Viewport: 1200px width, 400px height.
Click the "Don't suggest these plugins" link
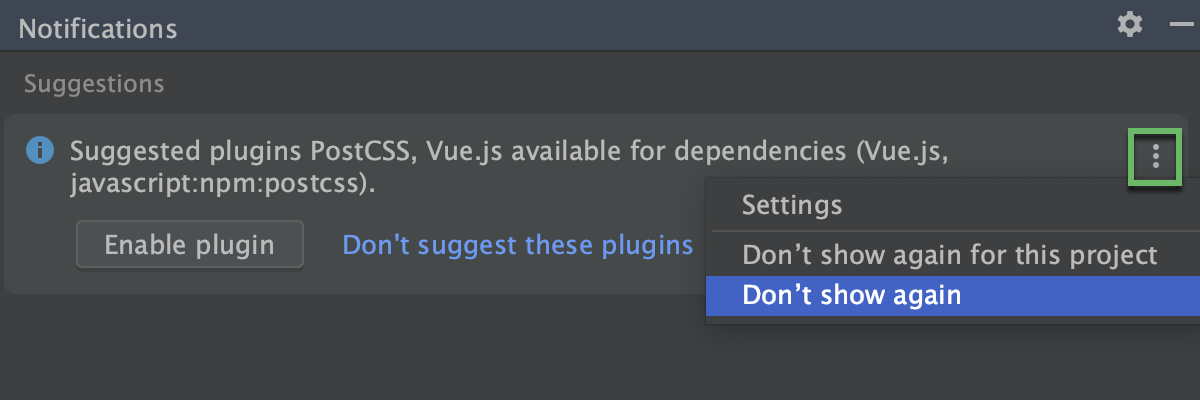[518, 245]
